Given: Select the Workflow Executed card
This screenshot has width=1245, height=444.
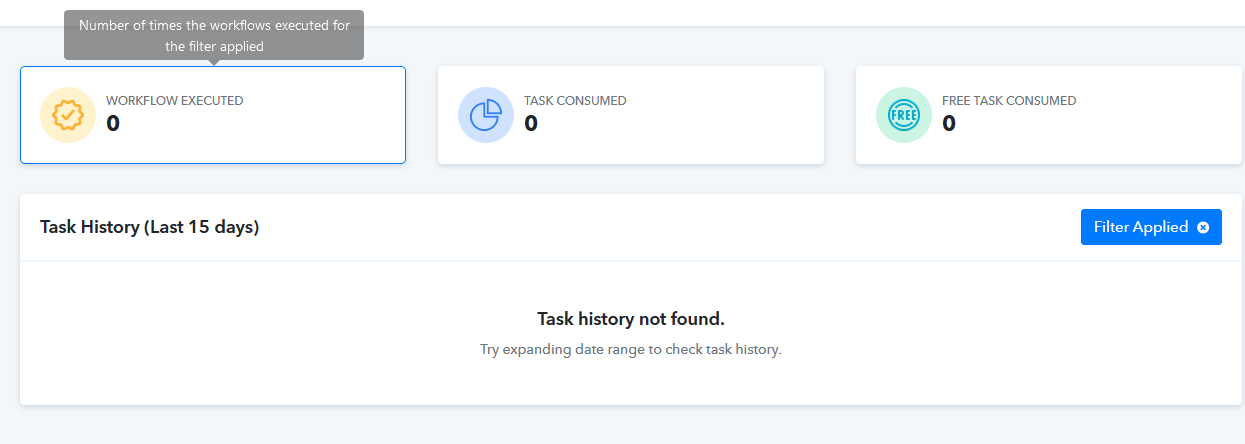Looking at the screenshot, I should click(213, 115).
